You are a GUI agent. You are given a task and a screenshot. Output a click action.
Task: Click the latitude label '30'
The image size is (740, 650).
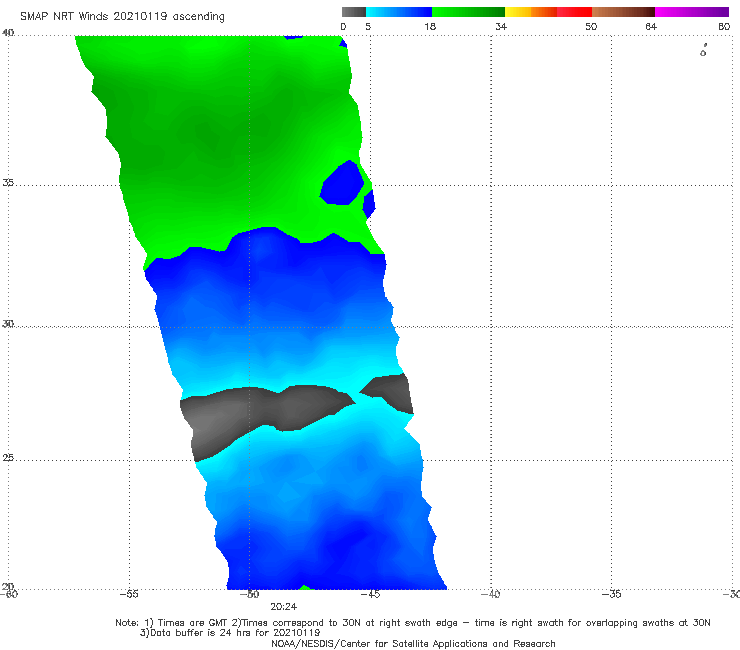8,324
